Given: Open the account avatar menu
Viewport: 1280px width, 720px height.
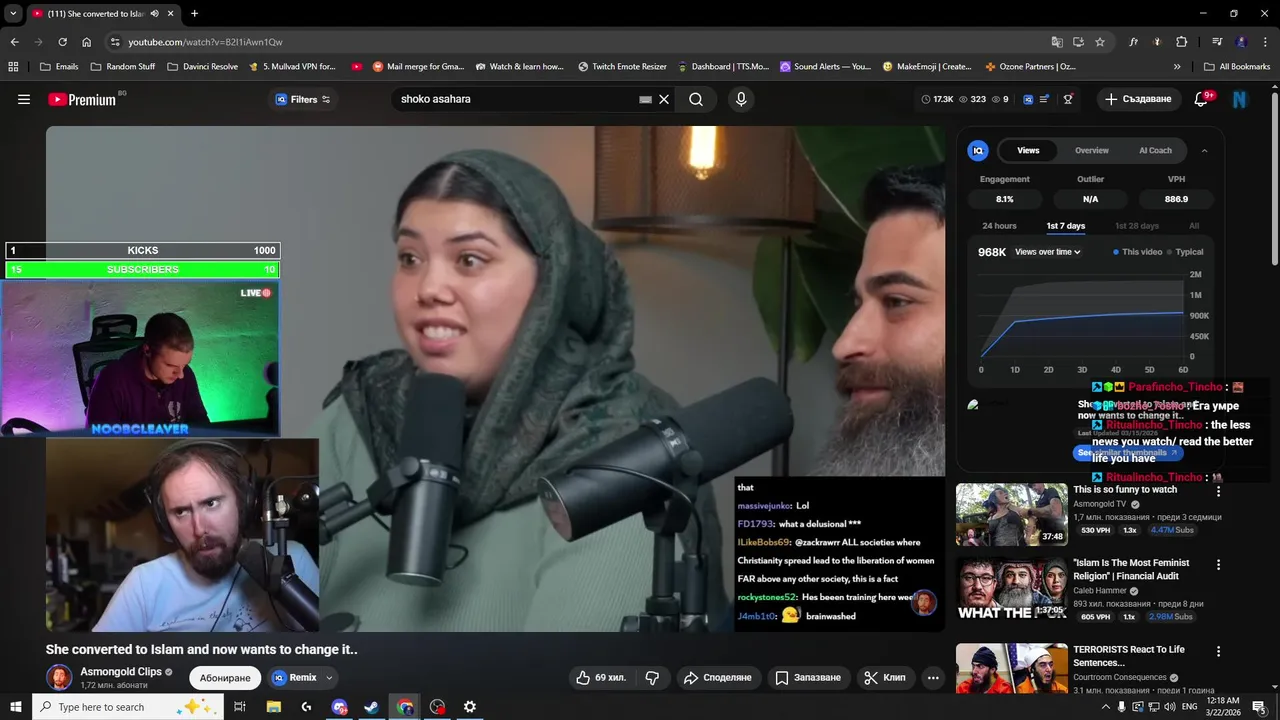Looking at the screenshot, I should point(1240,99).
